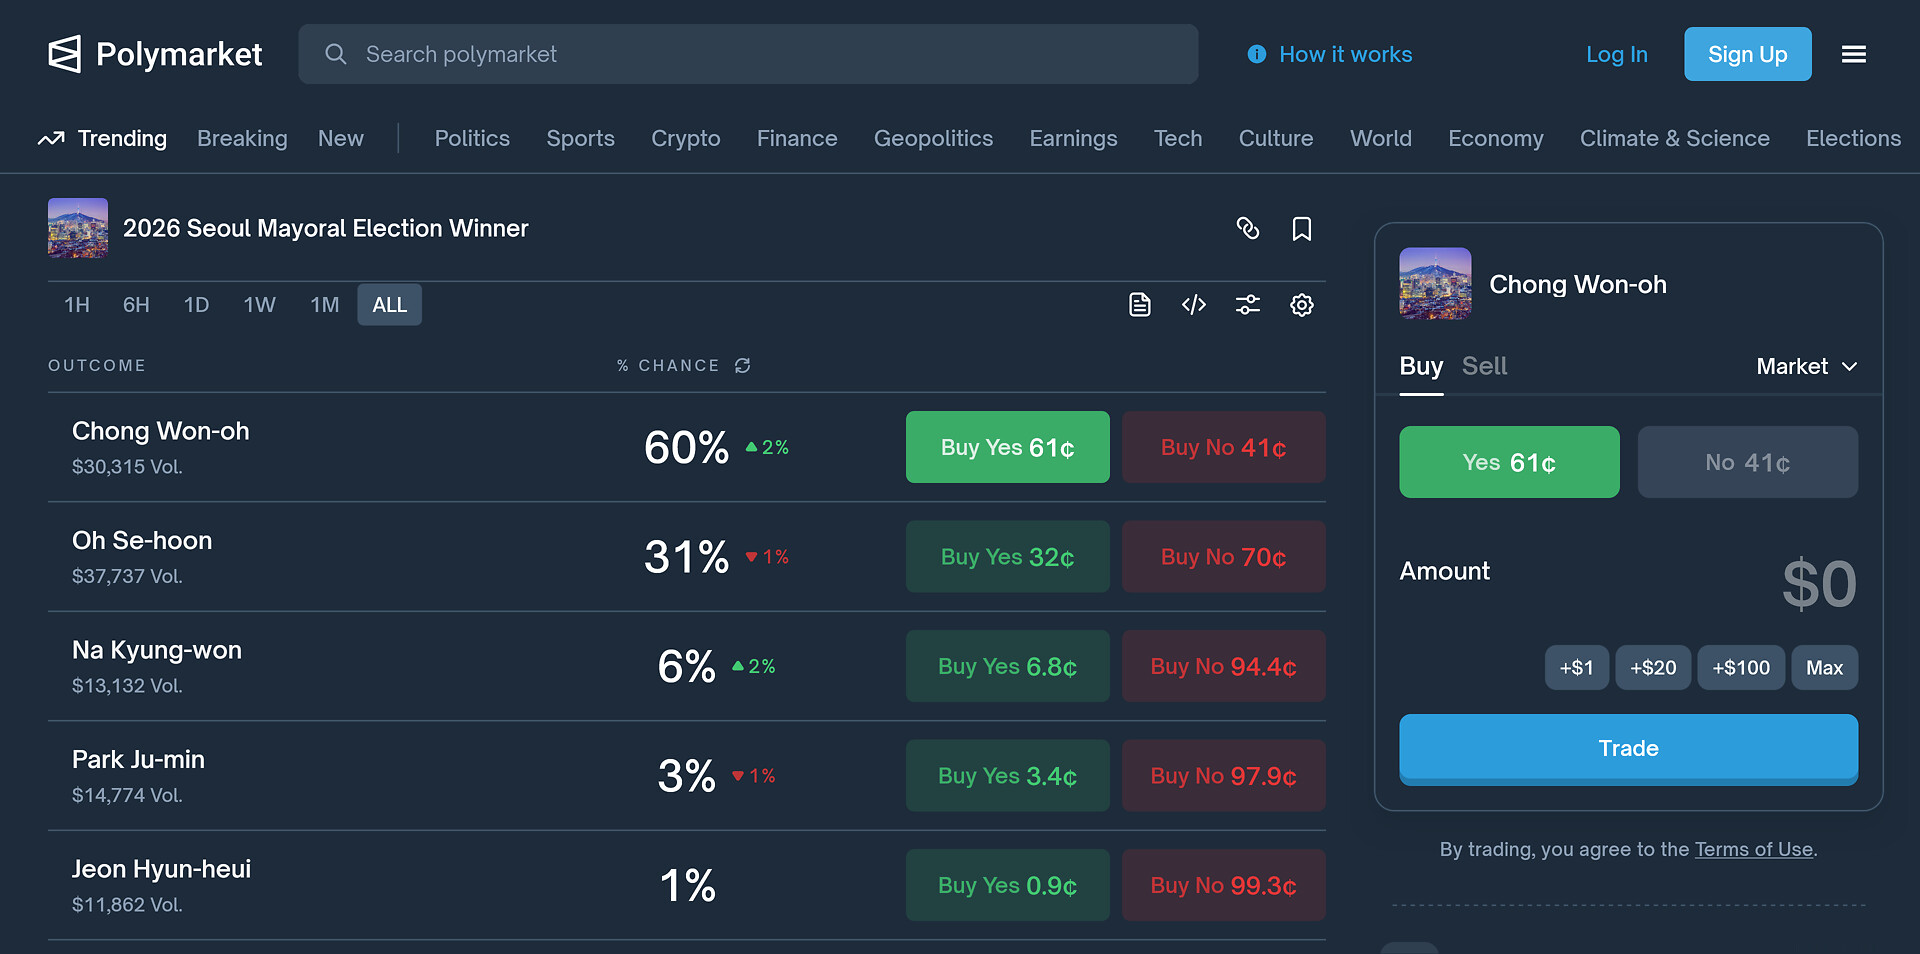Switch to the Sell tab

[x=1485, y=366]
